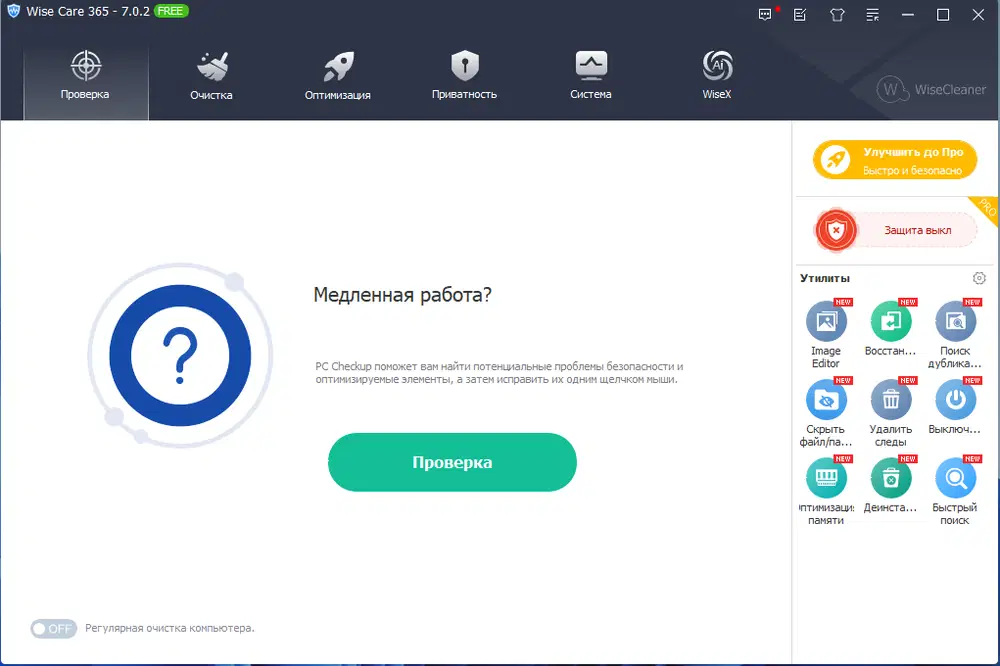Click the Wise Care 365 shield logo
This screenshot has height=666, width=1000.
coord(13,11)
